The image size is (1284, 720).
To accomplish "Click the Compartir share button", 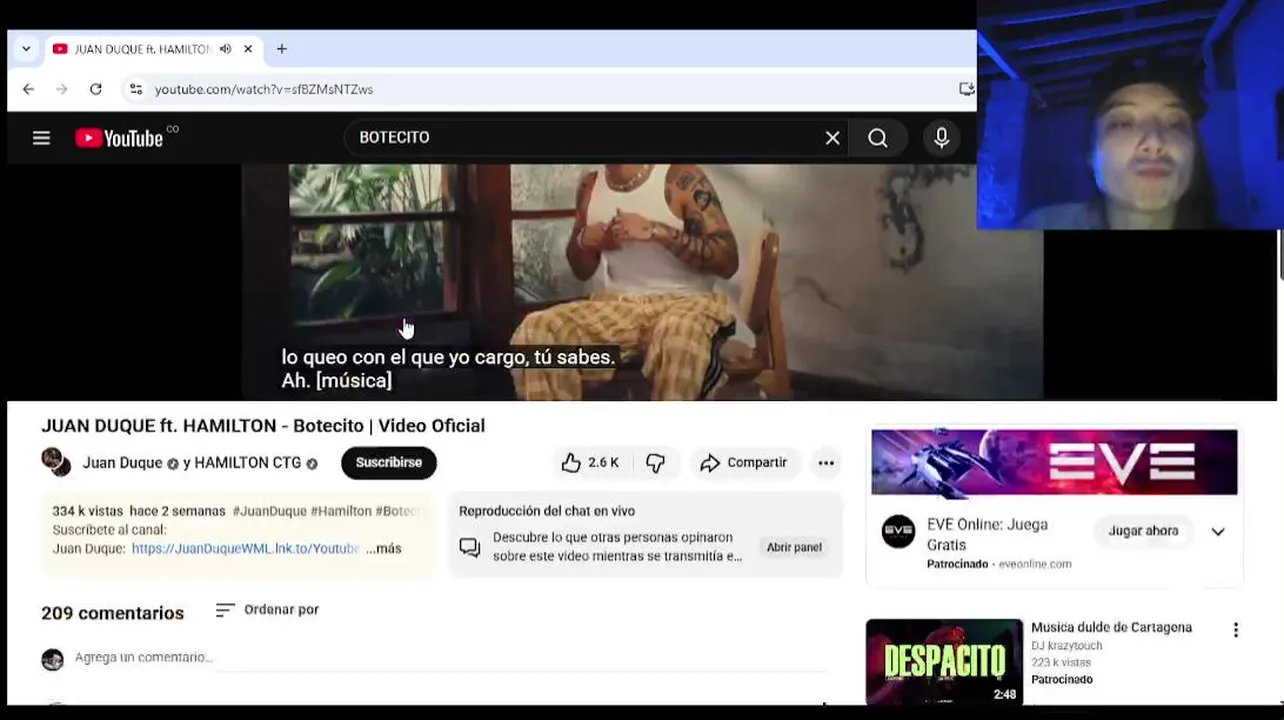I will tap(744, 462).
